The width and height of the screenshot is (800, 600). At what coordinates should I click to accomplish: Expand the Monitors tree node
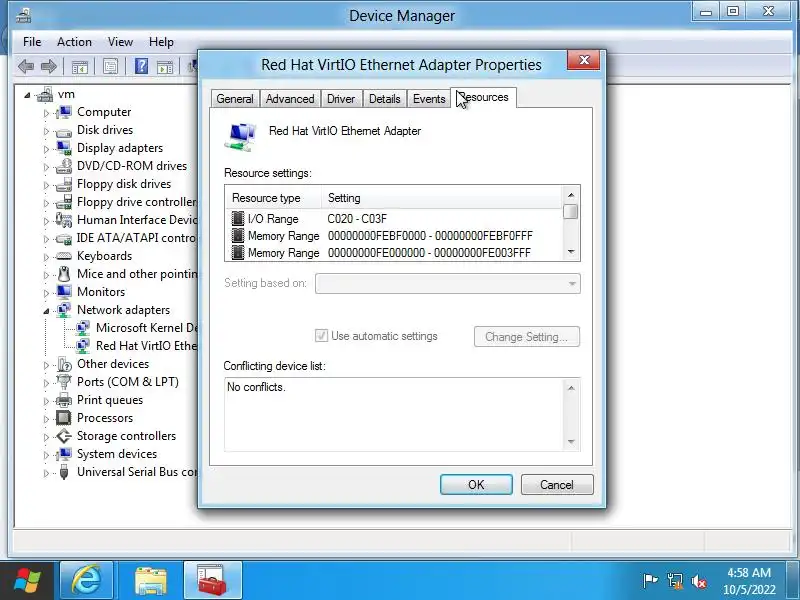click(x=46, y=293)
